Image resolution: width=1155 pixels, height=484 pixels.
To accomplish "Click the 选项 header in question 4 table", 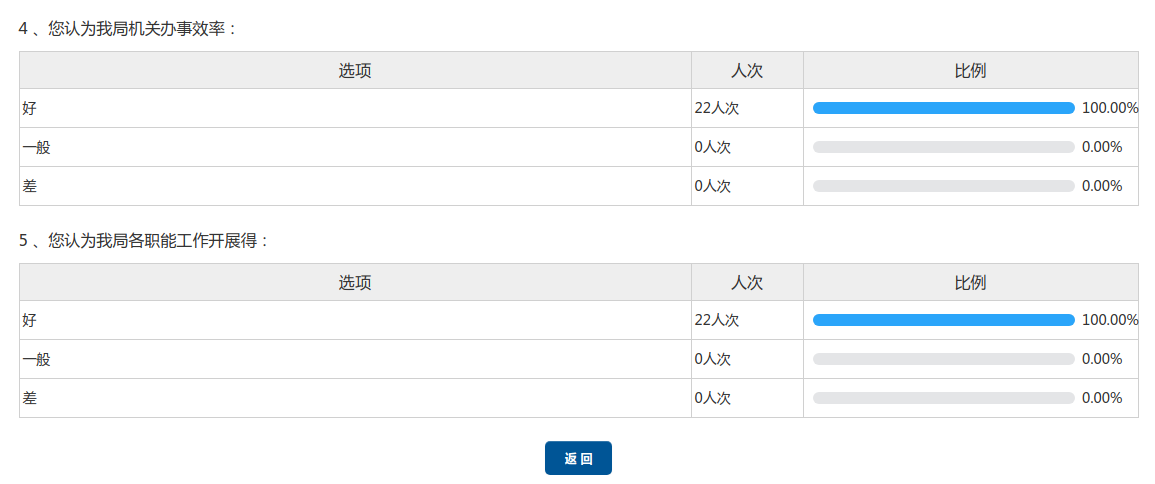I will [x=355, y=71].
